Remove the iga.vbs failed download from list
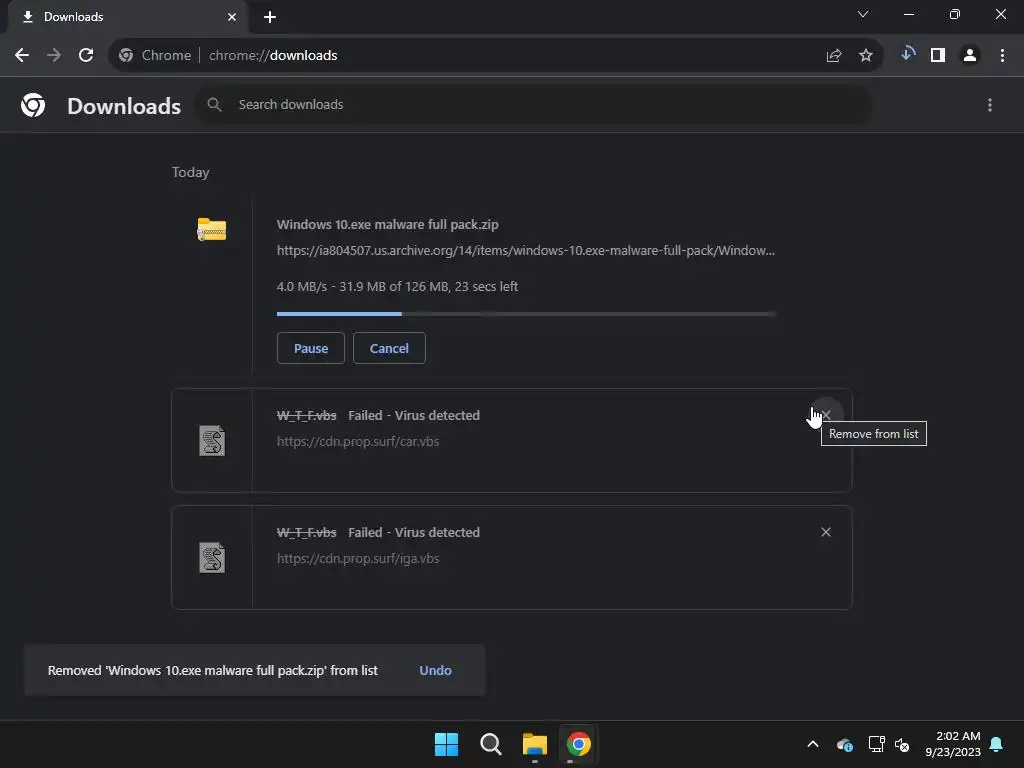This screenshot has height=768, width=1024. 826,532
